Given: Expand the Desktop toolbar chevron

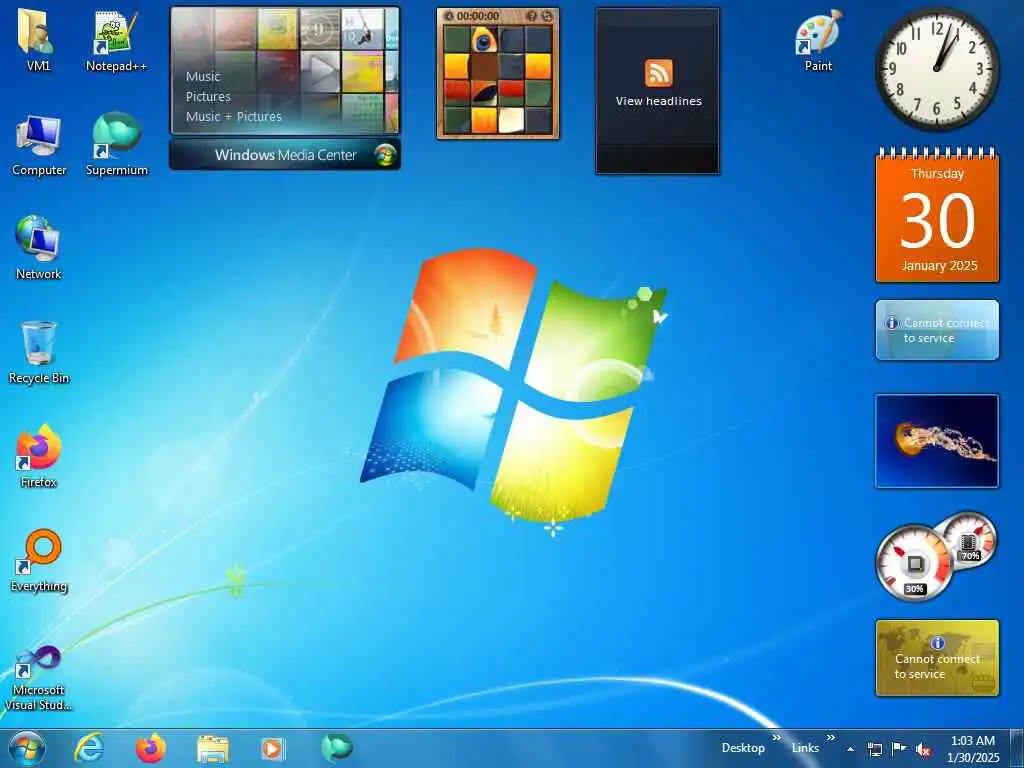Looking at the screenshot, I should (776, 738).
